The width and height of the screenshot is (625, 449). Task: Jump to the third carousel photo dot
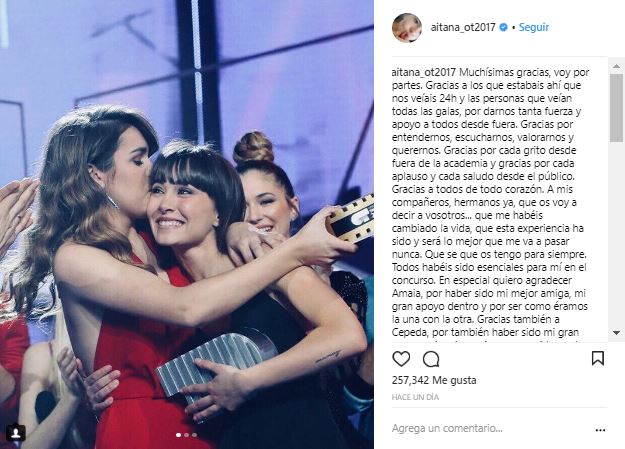[x=194, y=435]
